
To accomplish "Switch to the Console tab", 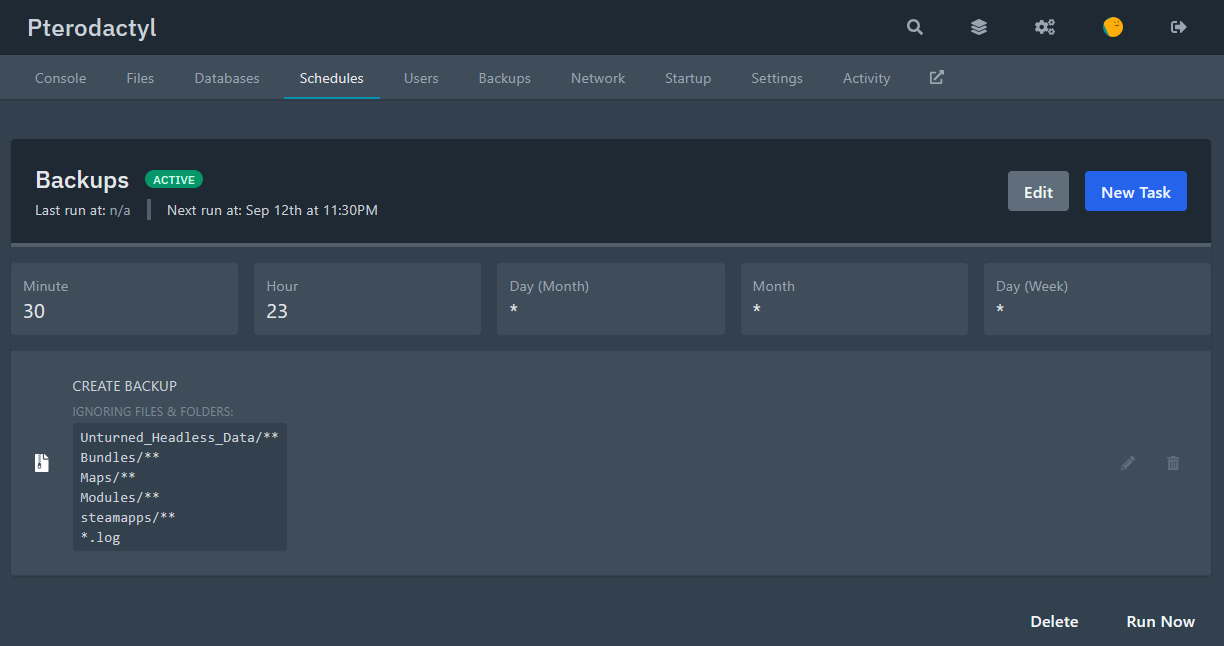I will [61, 78].
